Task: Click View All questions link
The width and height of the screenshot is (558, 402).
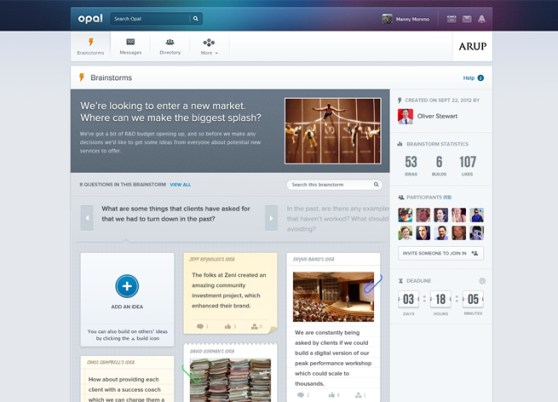Action: point(180,185)
